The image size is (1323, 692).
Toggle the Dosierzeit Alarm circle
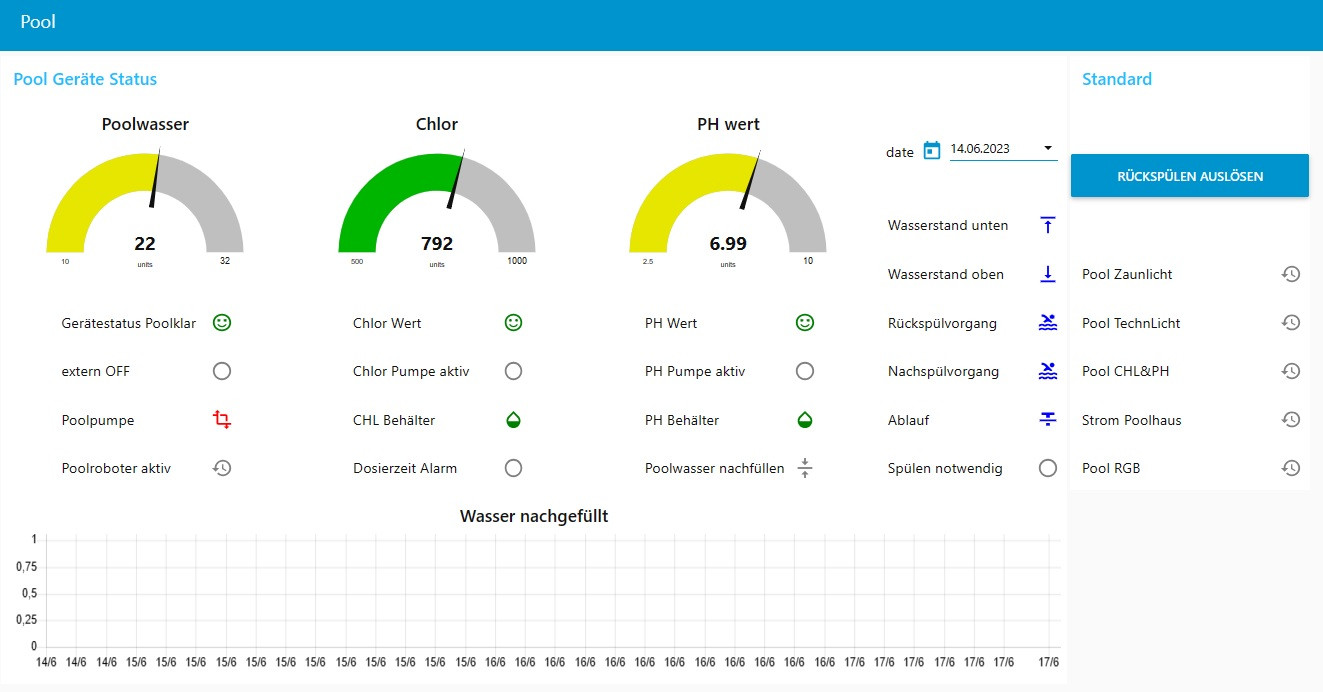tap(513, 468)
